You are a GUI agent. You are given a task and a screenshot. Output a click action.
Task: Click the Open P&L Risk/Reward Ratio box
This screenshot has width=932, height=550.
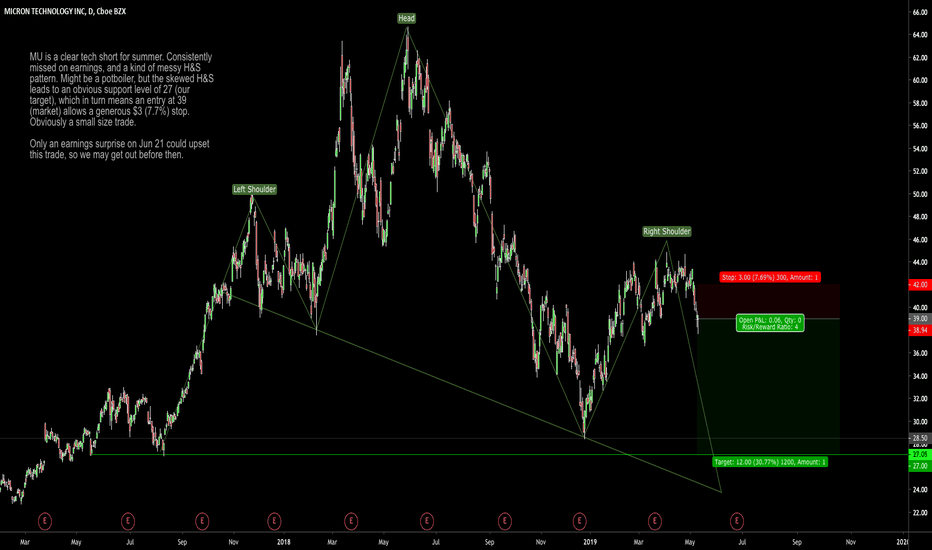[770, 323]
